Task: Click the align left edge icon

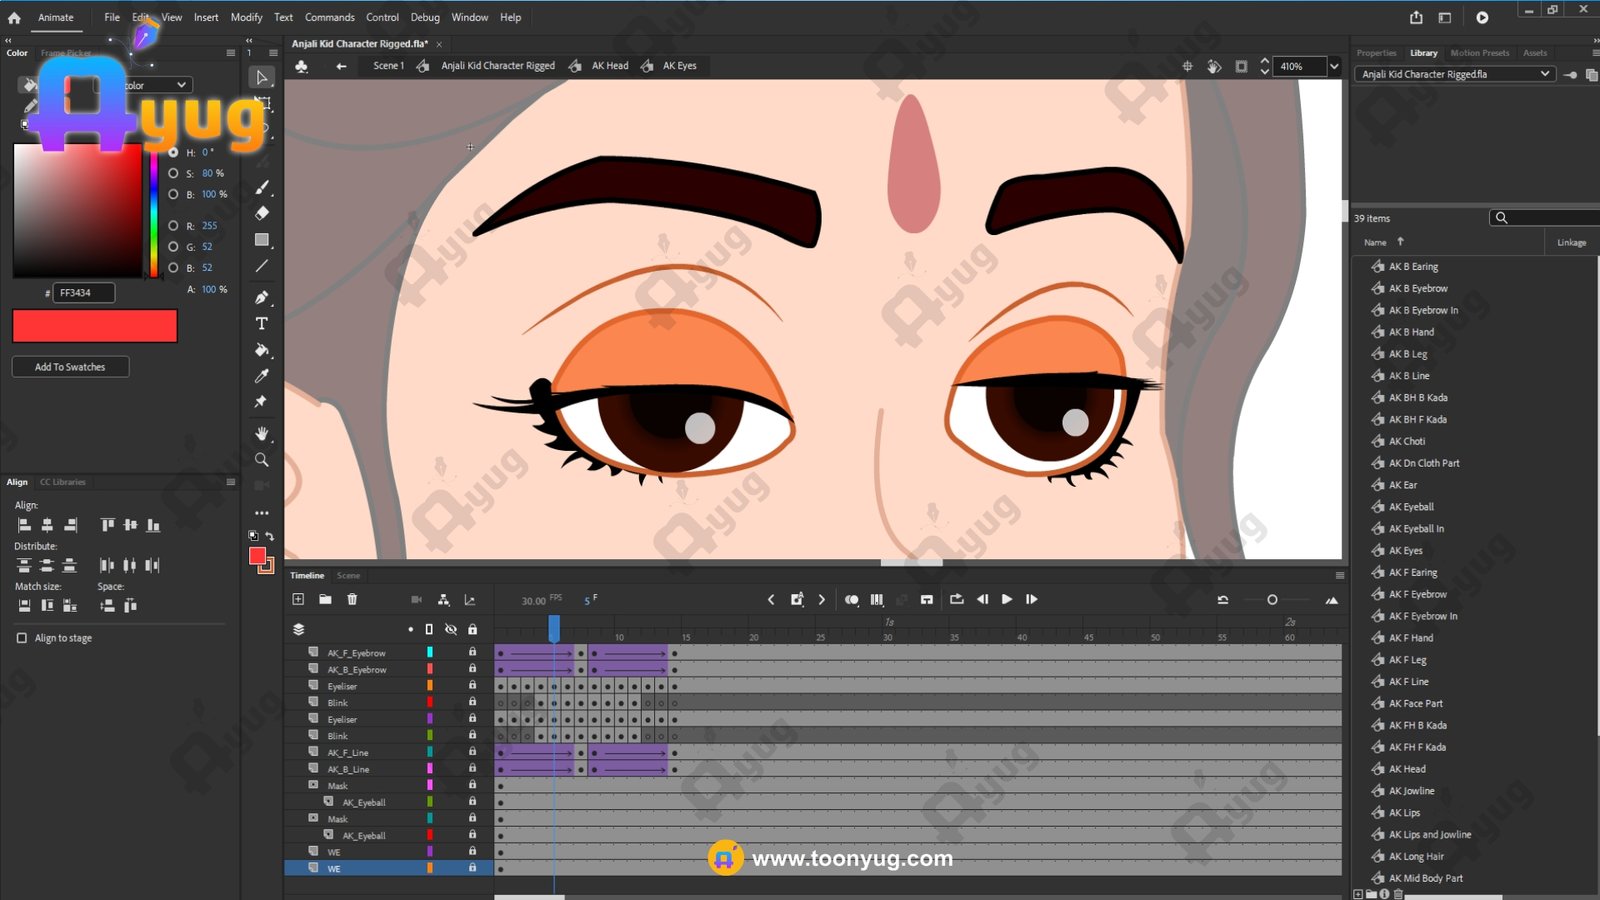Action: tap(24, 525)
